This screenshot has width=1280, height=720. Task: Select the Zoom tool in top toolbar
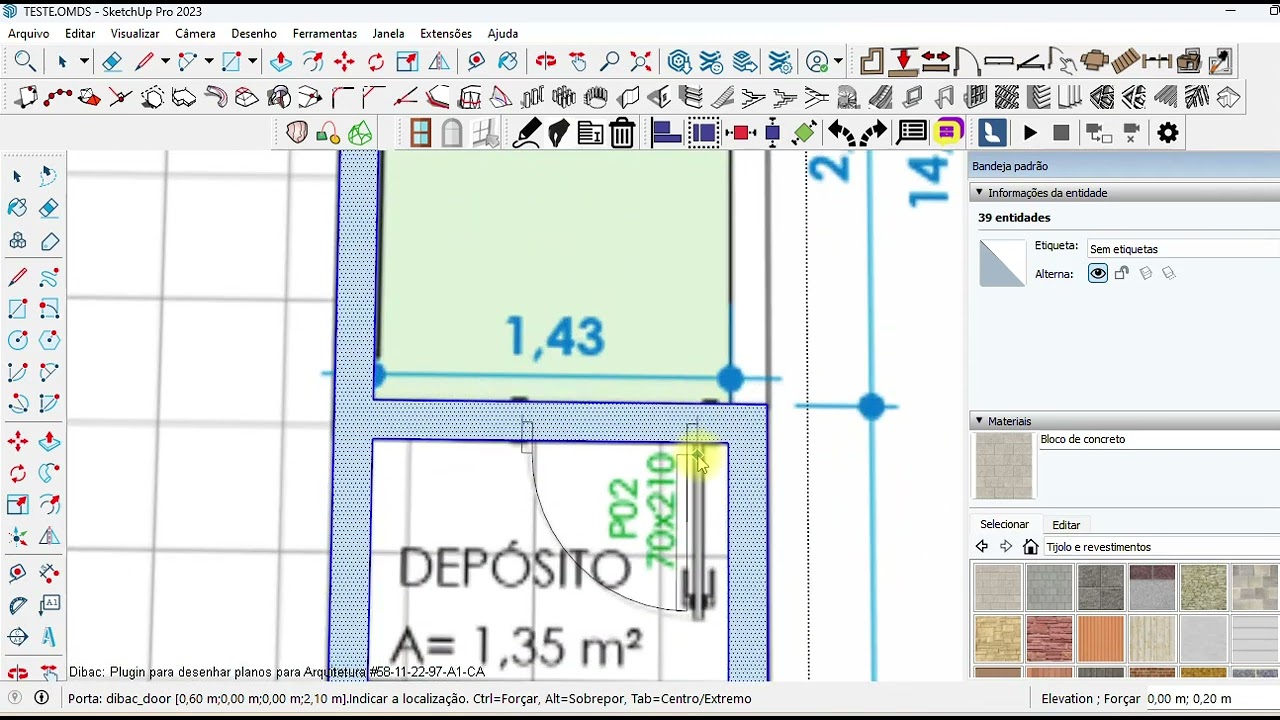click(609, 62)
